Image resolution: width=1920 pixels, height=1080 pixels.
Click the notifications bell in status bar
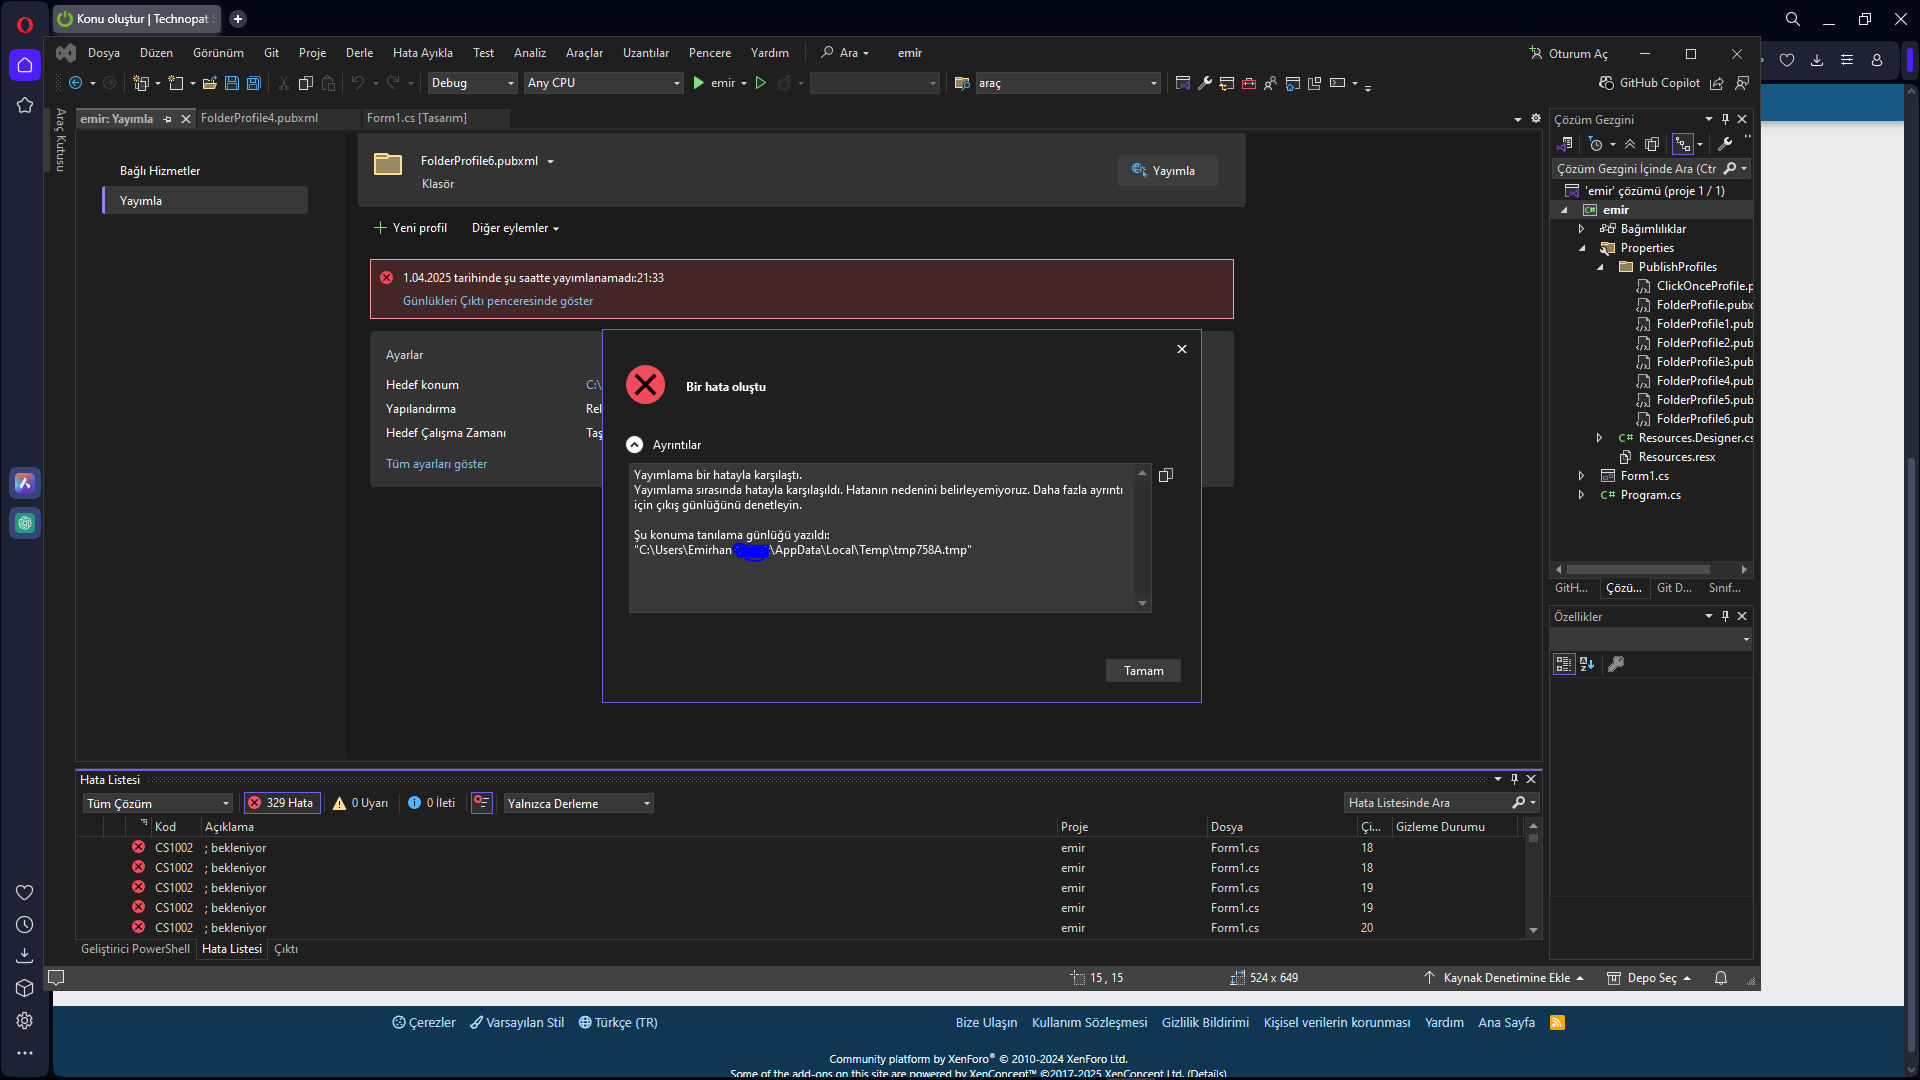click(x=1721, y=978)
